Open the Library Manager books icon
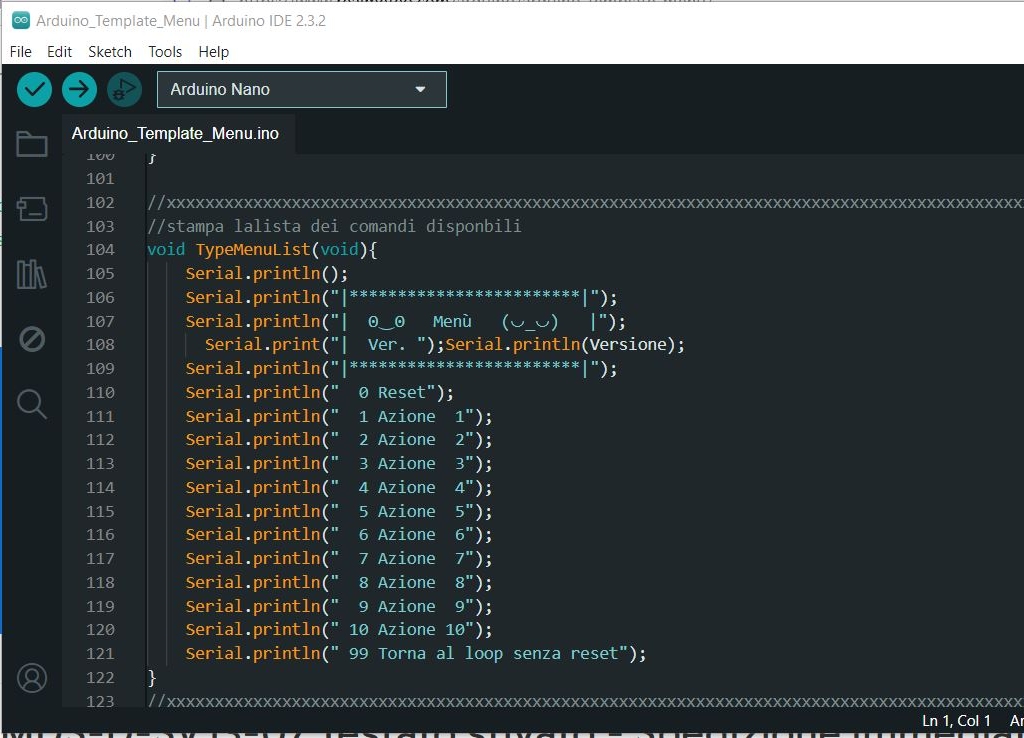This screenshot has height=738, width=1024. (x=32, y=274)
